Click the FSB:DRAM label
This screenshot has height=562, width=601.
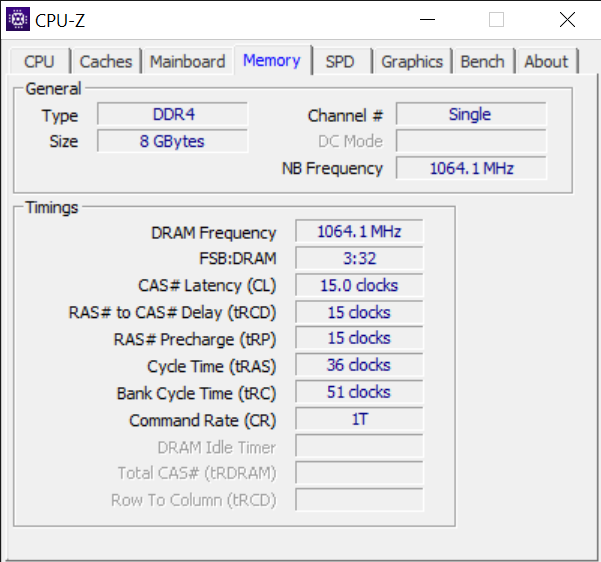click(x=238, y=258)
